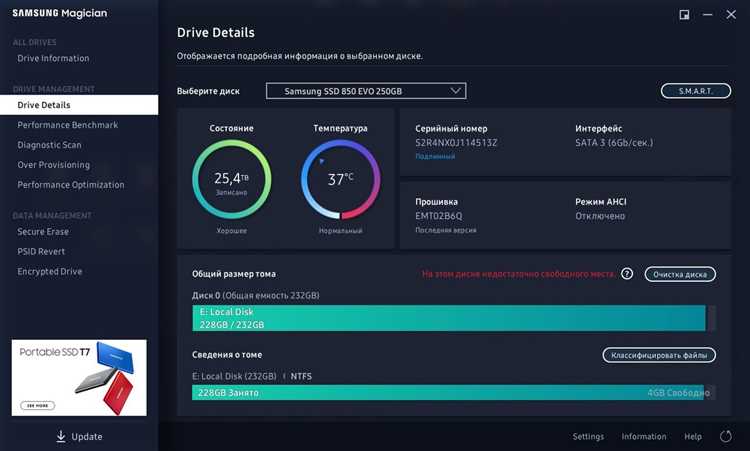The image size is (750, 451).
Task: Click the Portable SSD T7 advertisement banner
Action: click(79, 378)
